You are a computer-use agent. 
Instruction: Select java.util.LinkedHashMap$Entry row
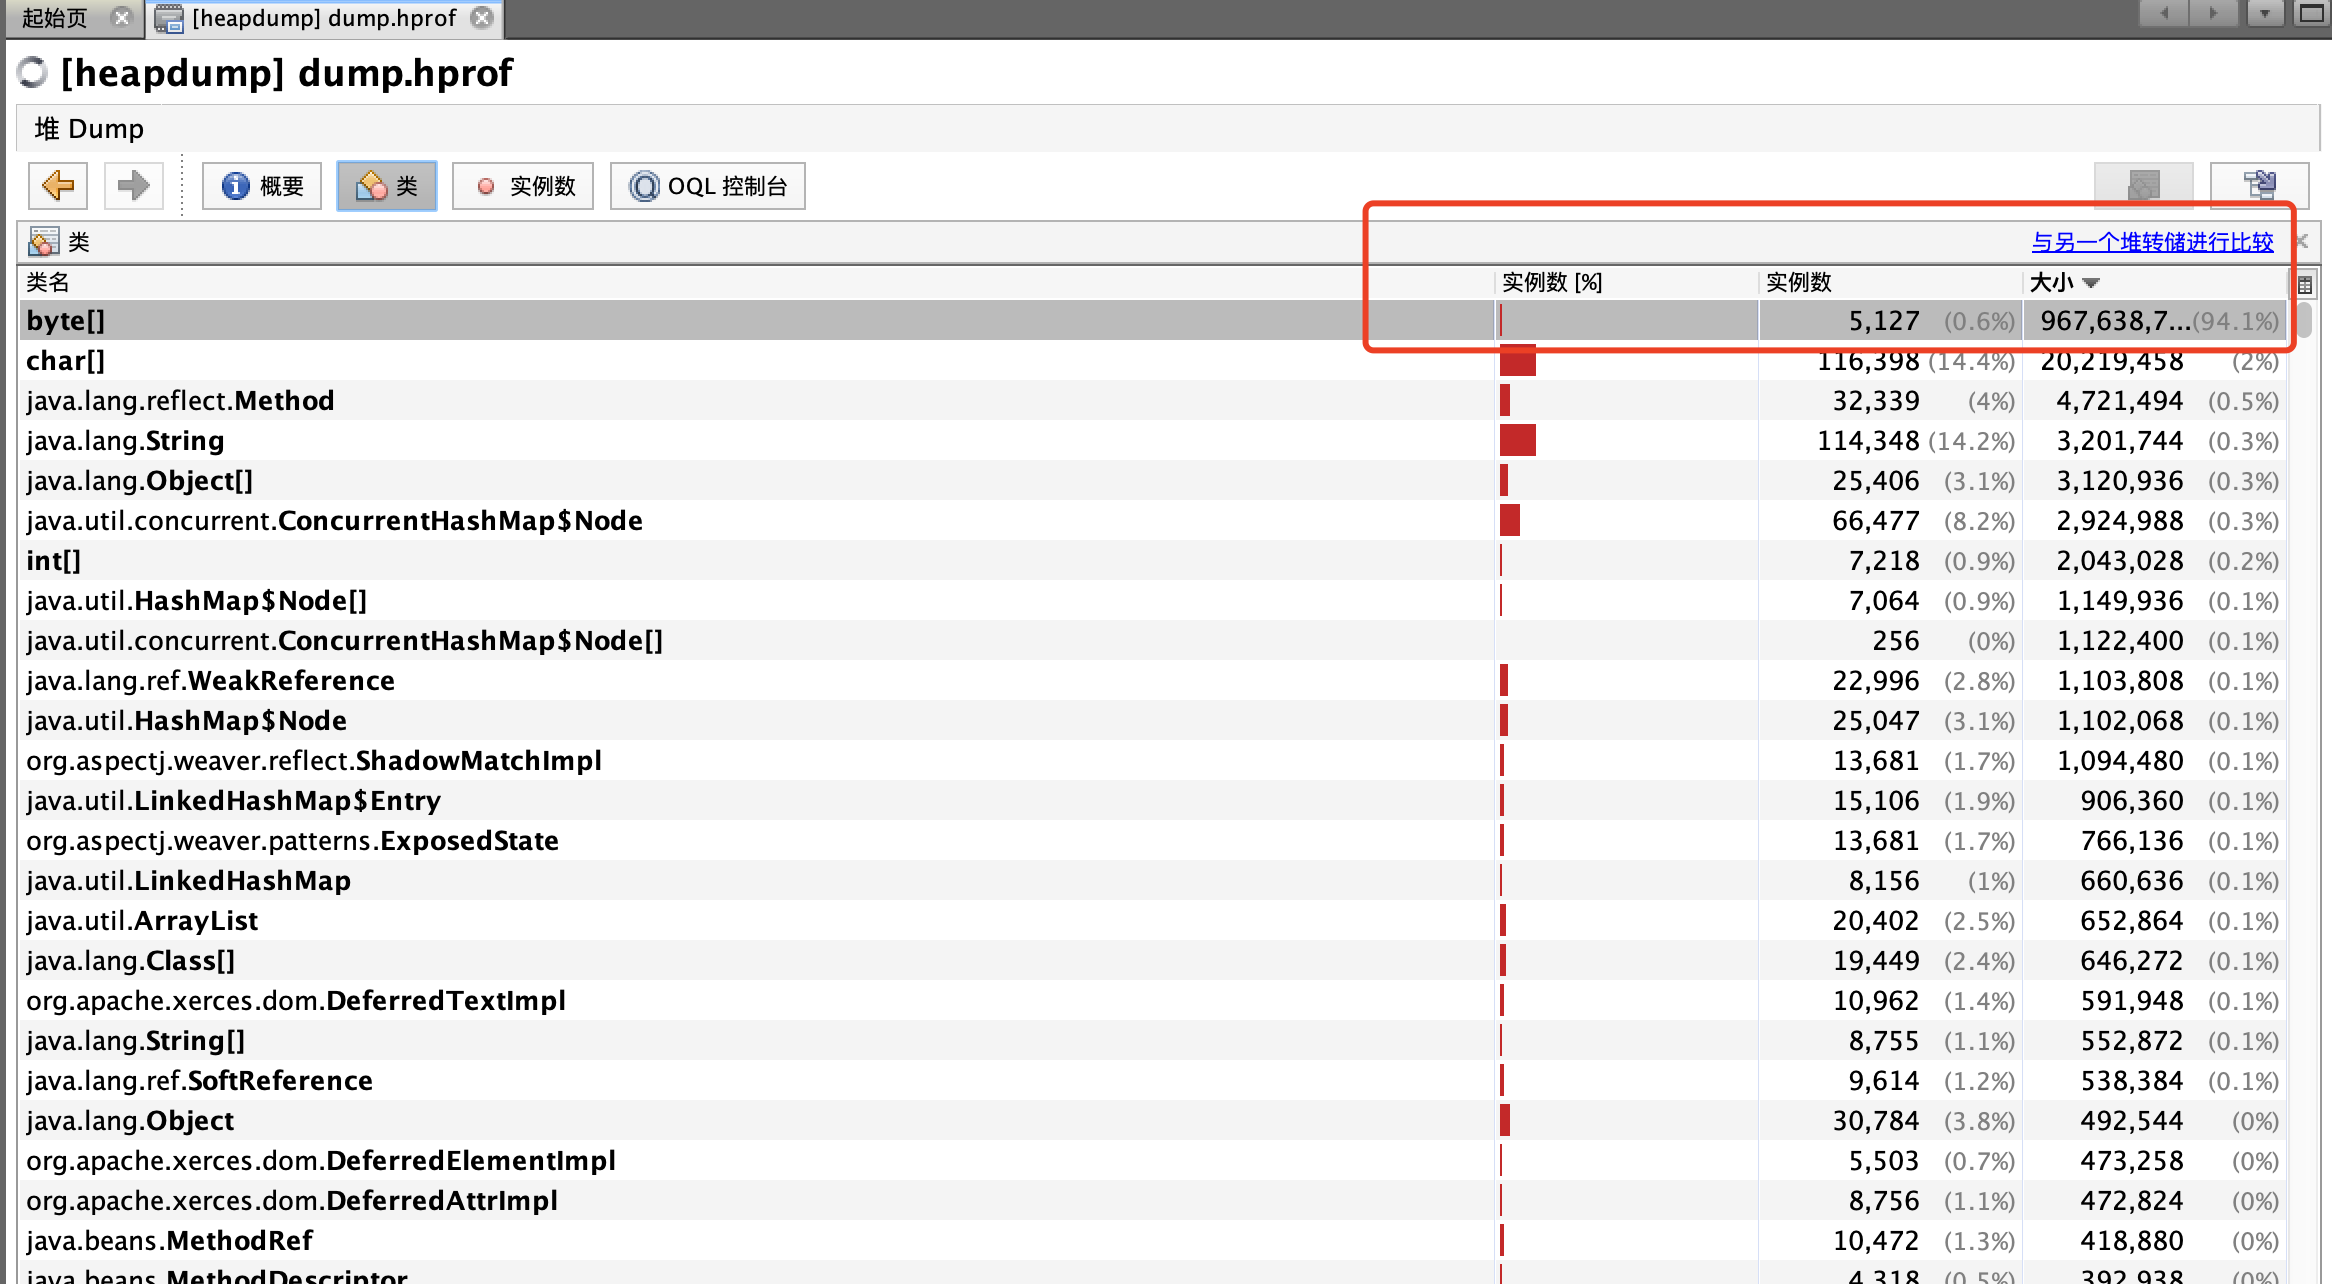(1152, 800)
